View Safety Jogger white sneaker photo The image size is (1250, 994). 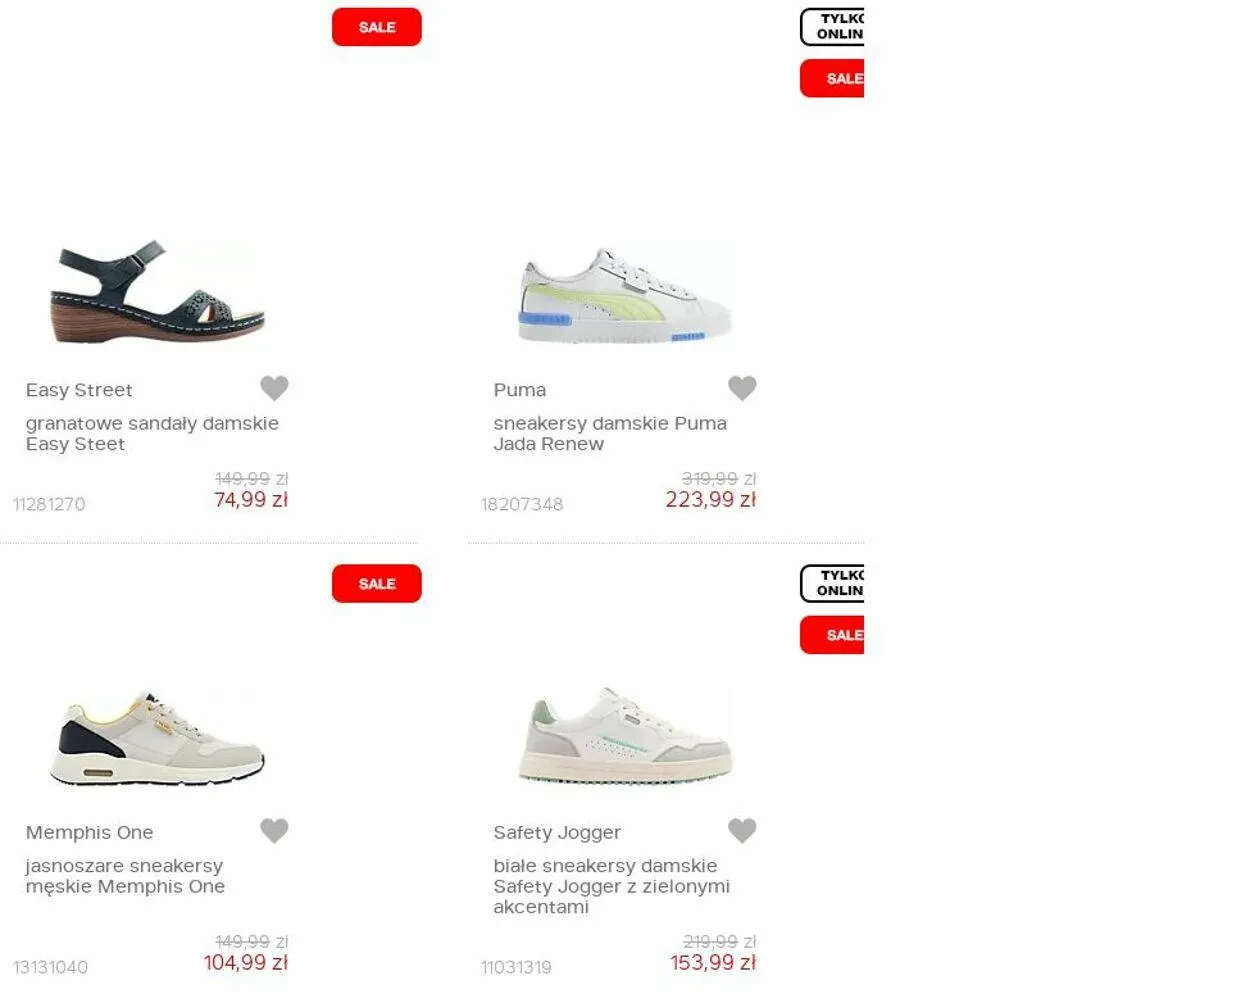click(625, 735)
